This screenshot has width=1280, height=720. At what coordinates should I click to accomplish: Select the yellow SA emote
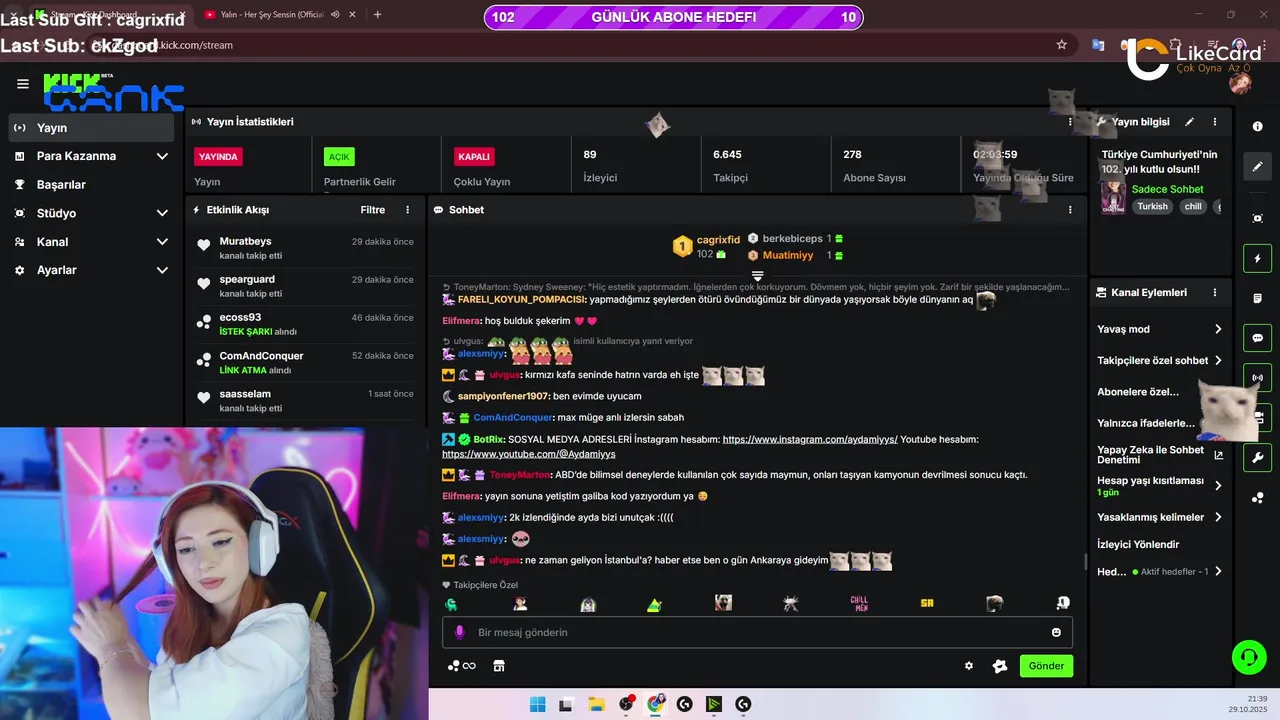[x=927, y=604]
